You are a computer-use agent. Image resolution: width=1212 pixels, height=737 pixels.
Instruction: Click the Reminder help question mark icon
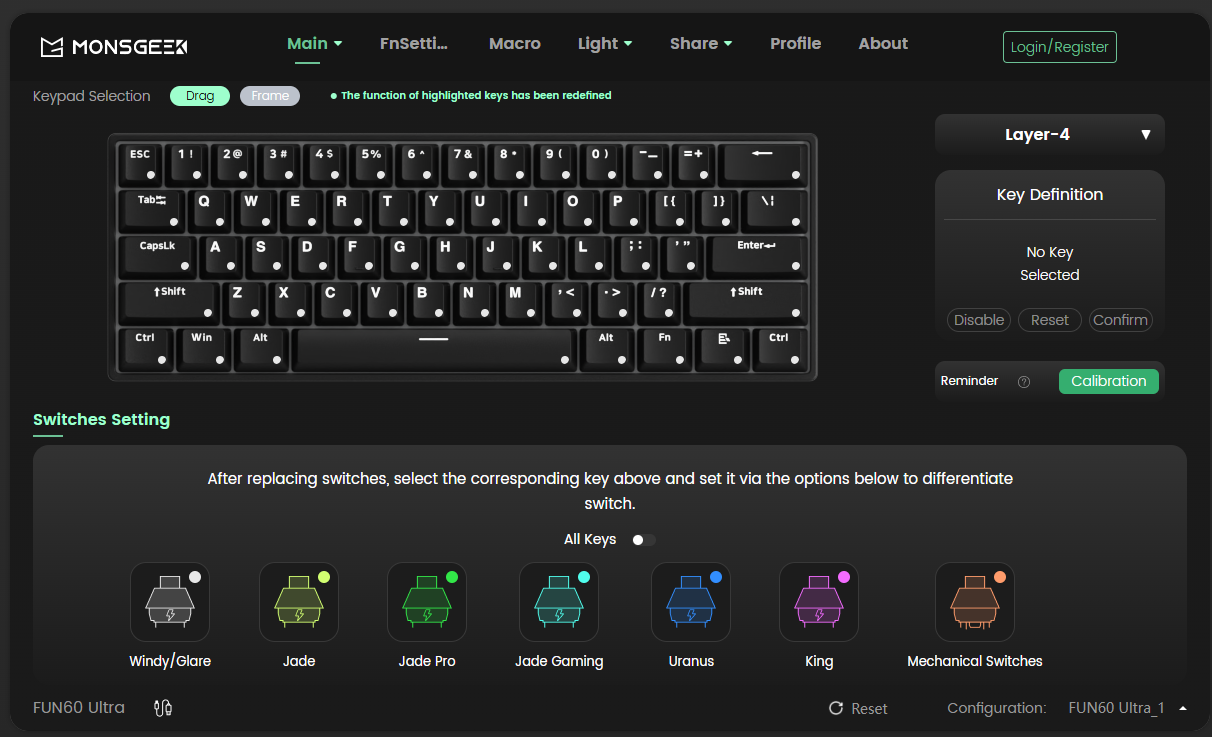click(x=1024, y=381)
